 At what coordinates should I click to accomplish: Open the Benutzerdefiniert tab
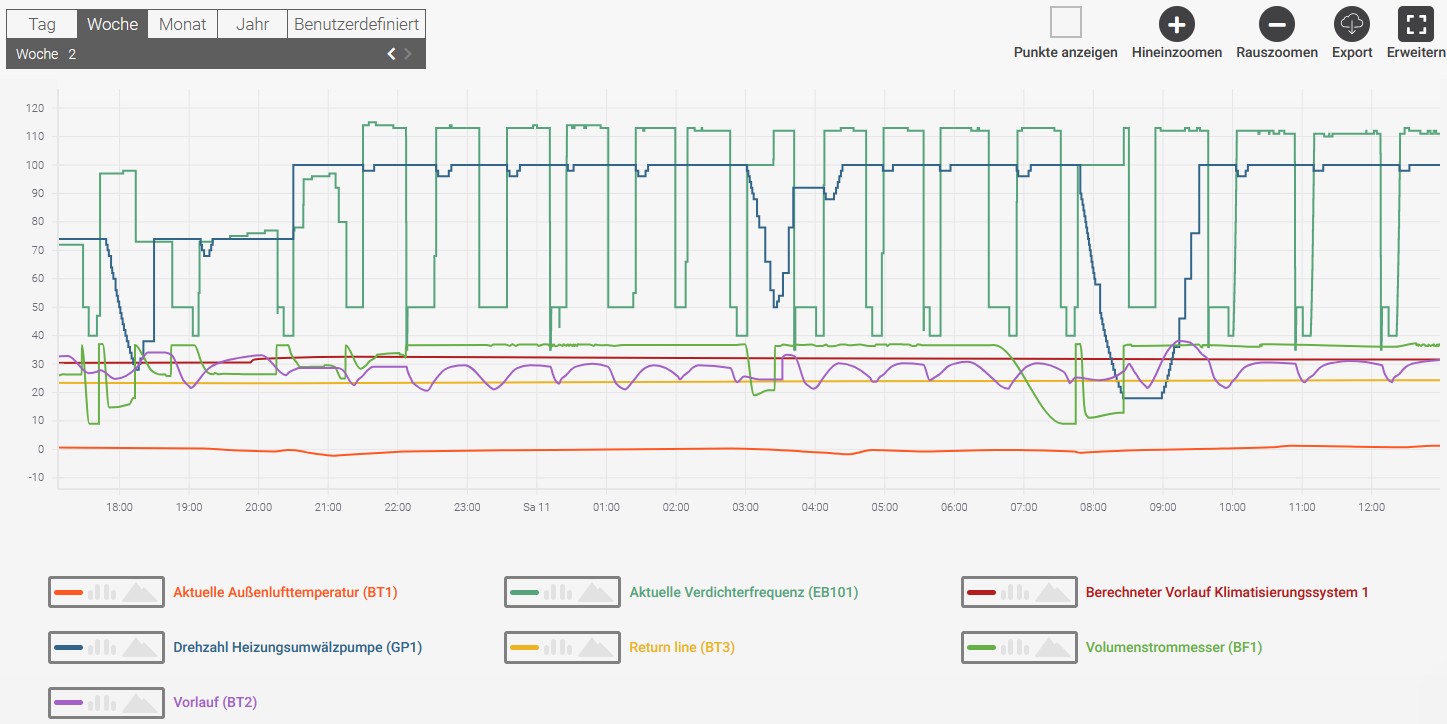(357, 24)
